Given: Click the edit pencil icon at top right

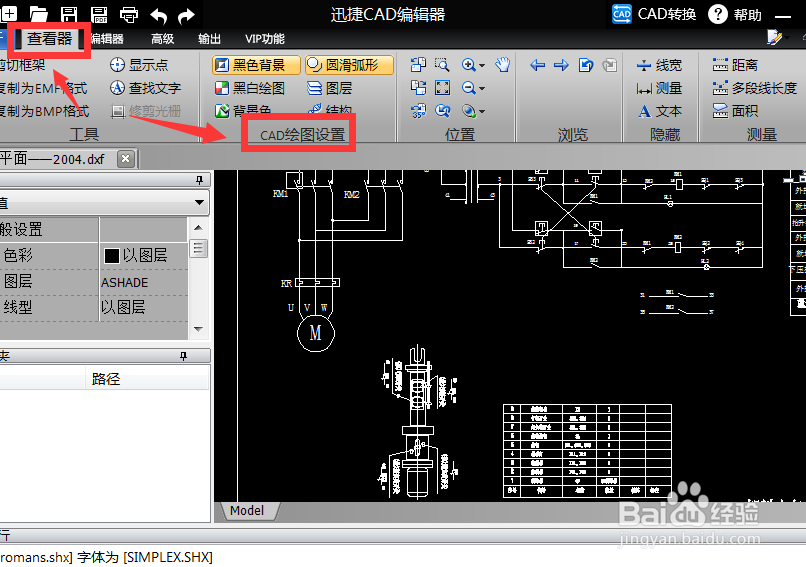Looking at the screenshot, I should click(774, 37).
